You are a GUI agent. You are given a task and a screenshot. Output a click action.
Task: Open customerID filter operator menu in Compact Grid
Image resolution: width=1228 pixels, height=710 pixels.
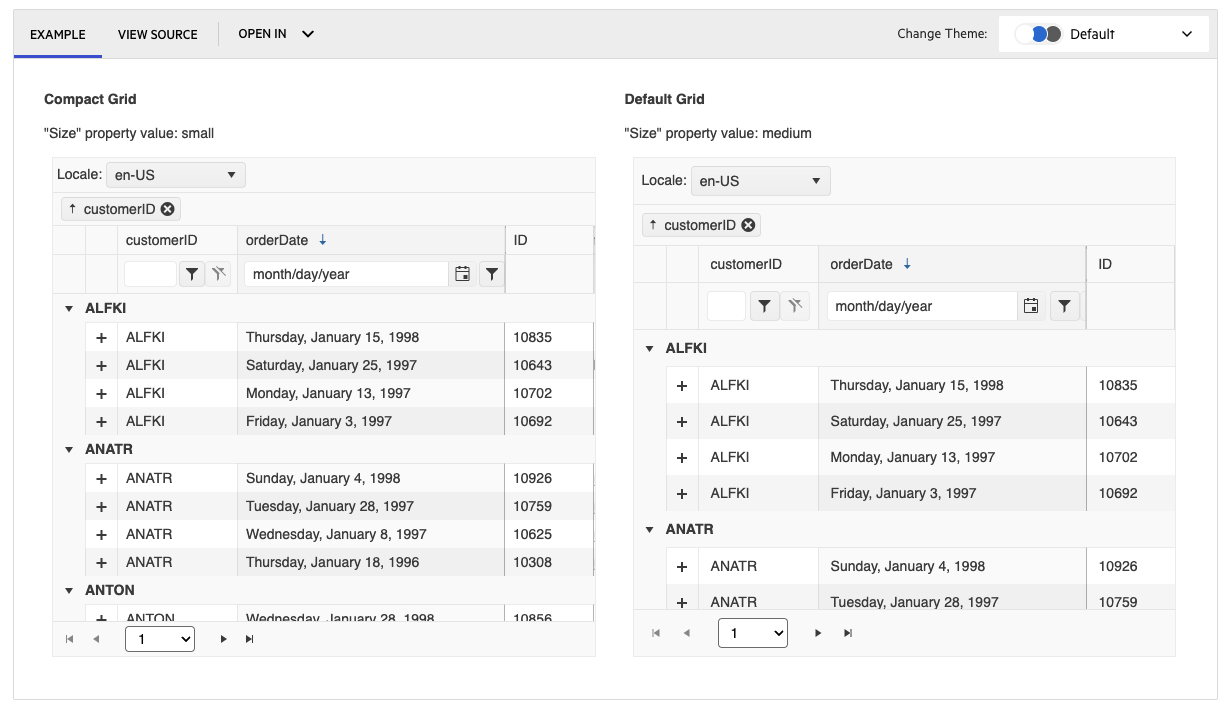192,274
